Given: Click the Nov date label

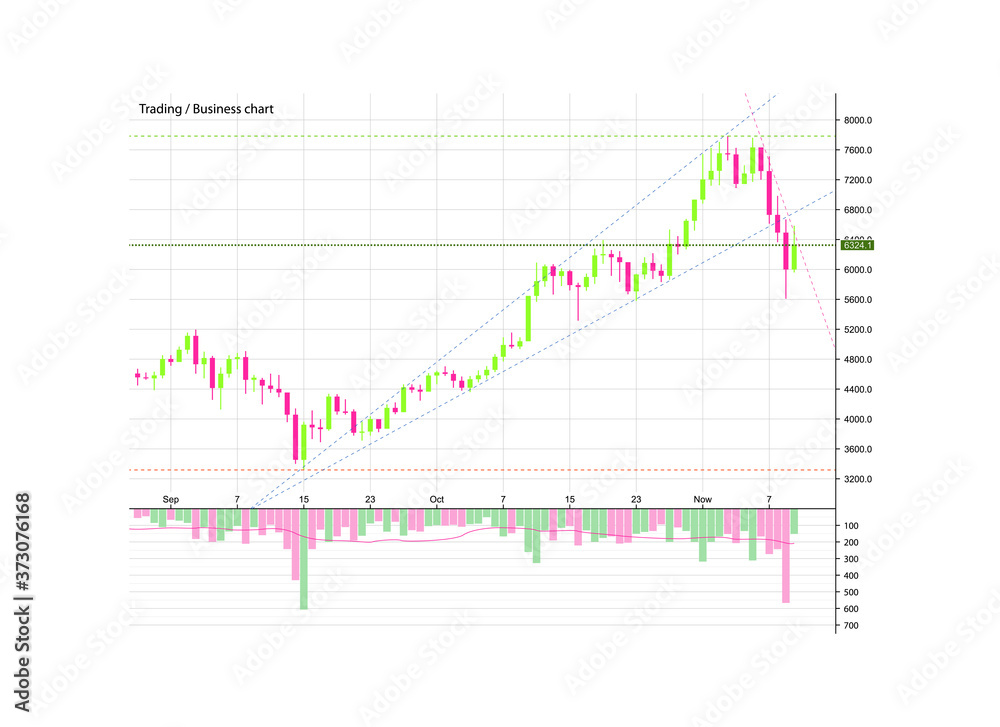Looking at the screenshot, I should 702,499.
